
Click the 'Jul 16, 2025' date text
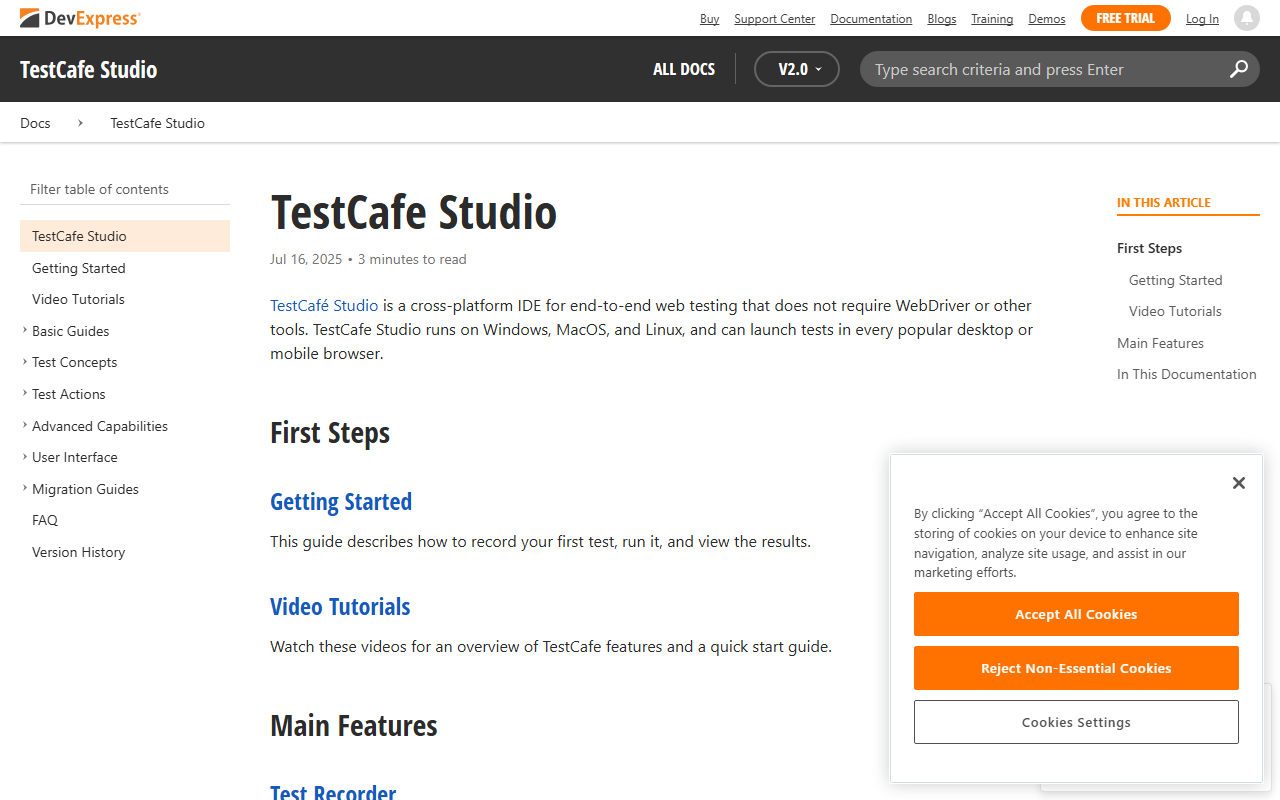306,259
